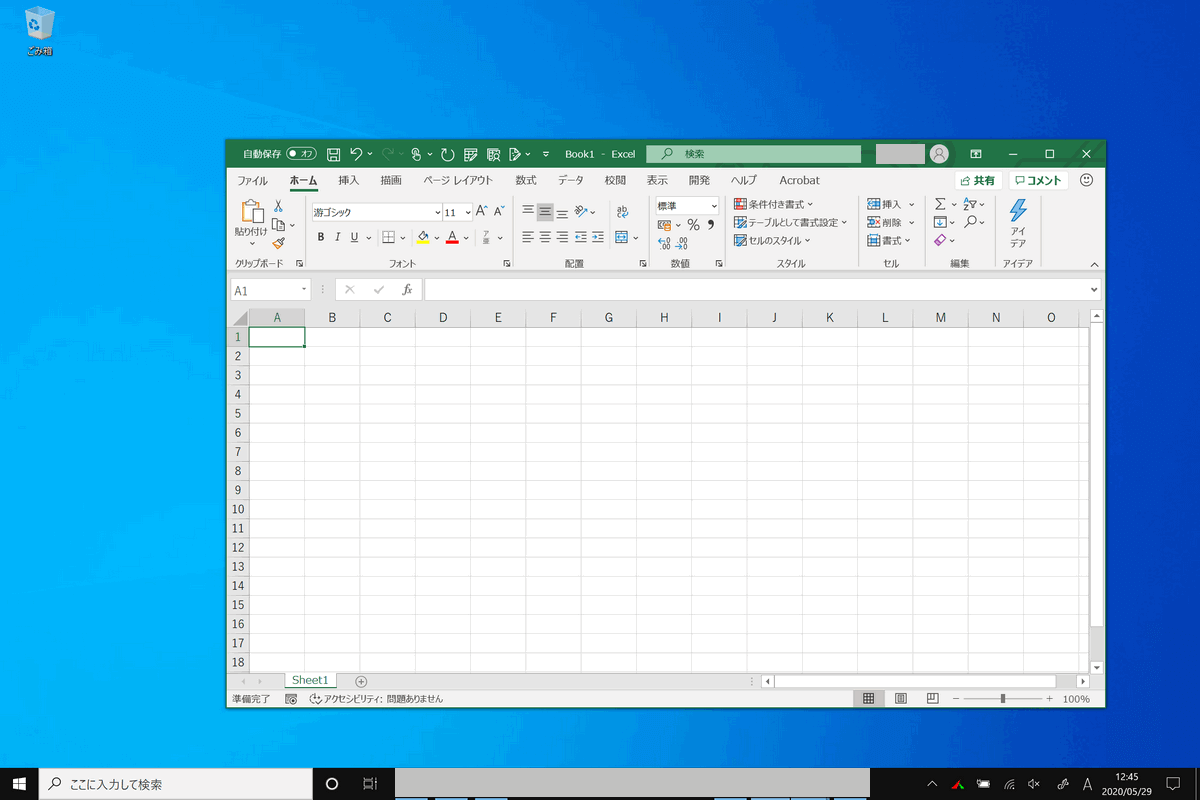The image size is (1200, 800).
Task: Apply red font color A
Action: [452, 237]
